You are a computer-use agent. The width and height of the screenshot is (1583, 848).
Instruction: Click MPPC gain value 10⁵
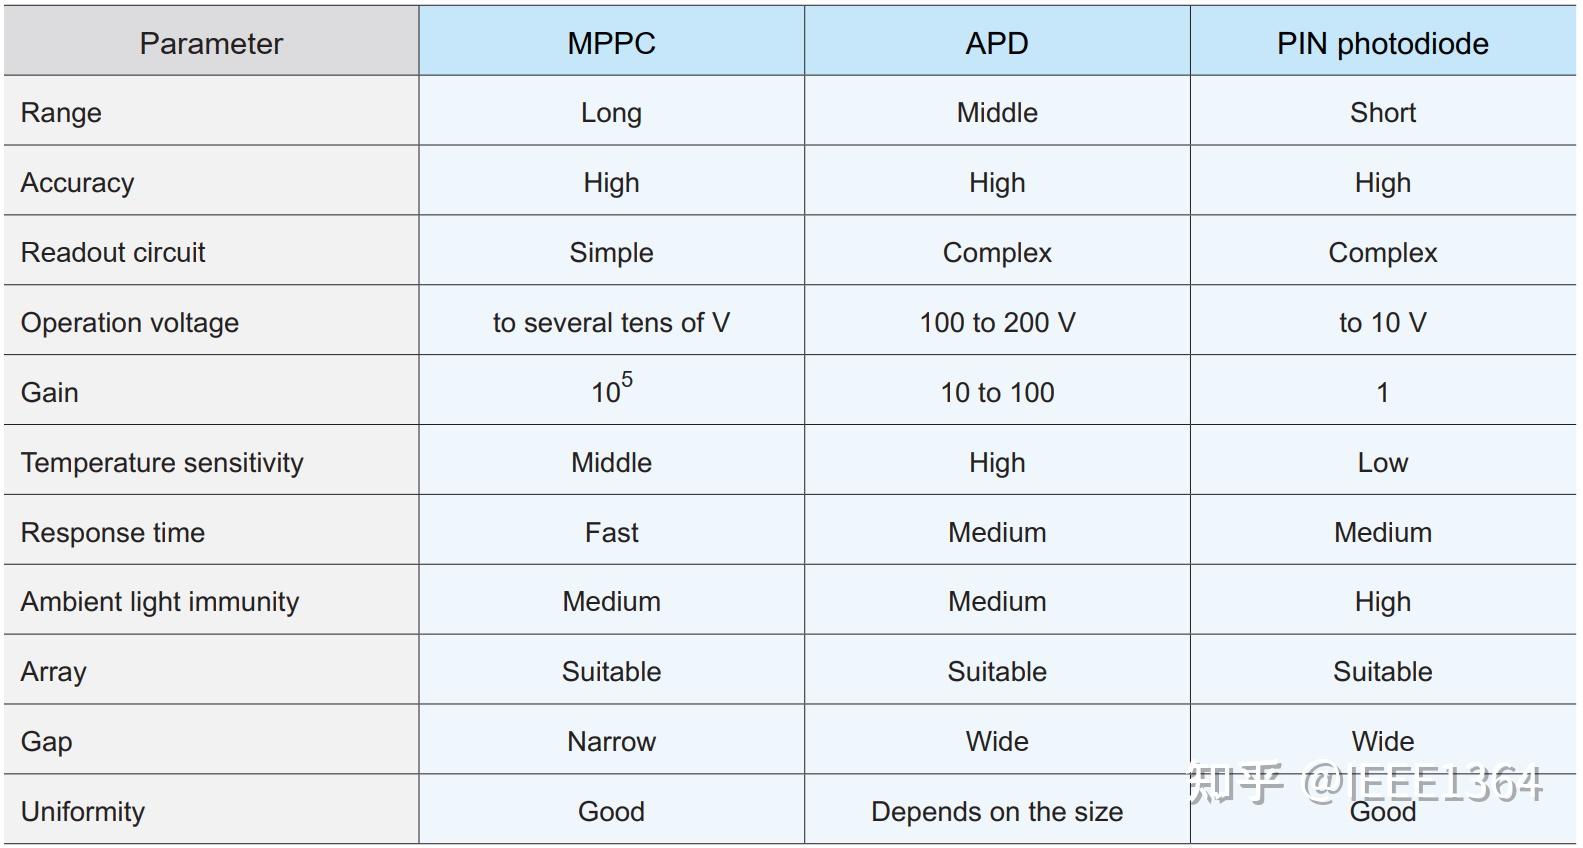click(x=611, y=390)
